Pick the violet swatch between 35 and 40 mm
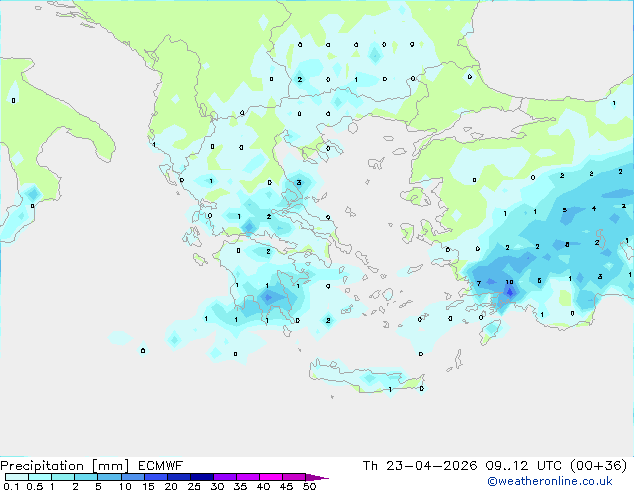Screen dimensions: 634x490 (248, 477)
